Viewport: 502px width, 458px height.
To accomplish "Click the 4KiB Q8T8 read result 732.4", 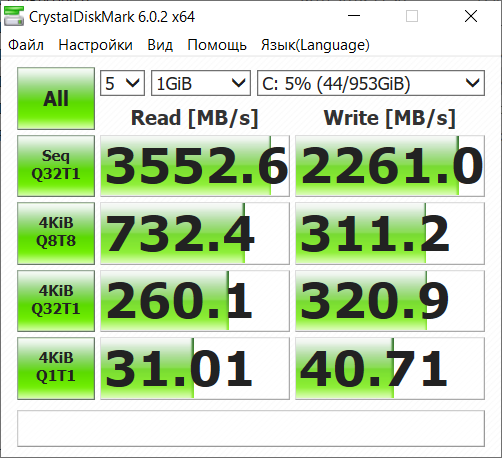I will [195, 233].
